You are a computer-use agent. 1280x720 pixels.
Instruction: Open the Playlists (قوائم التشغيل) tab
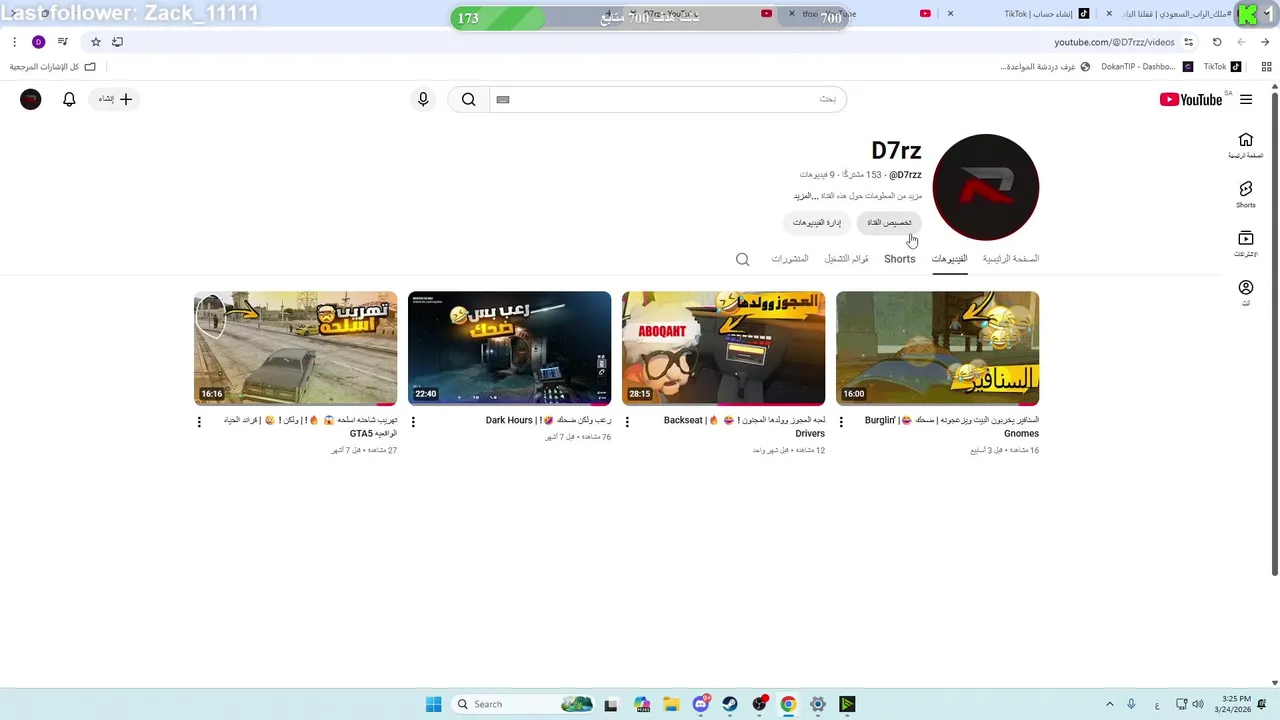(x=847, y=259)
